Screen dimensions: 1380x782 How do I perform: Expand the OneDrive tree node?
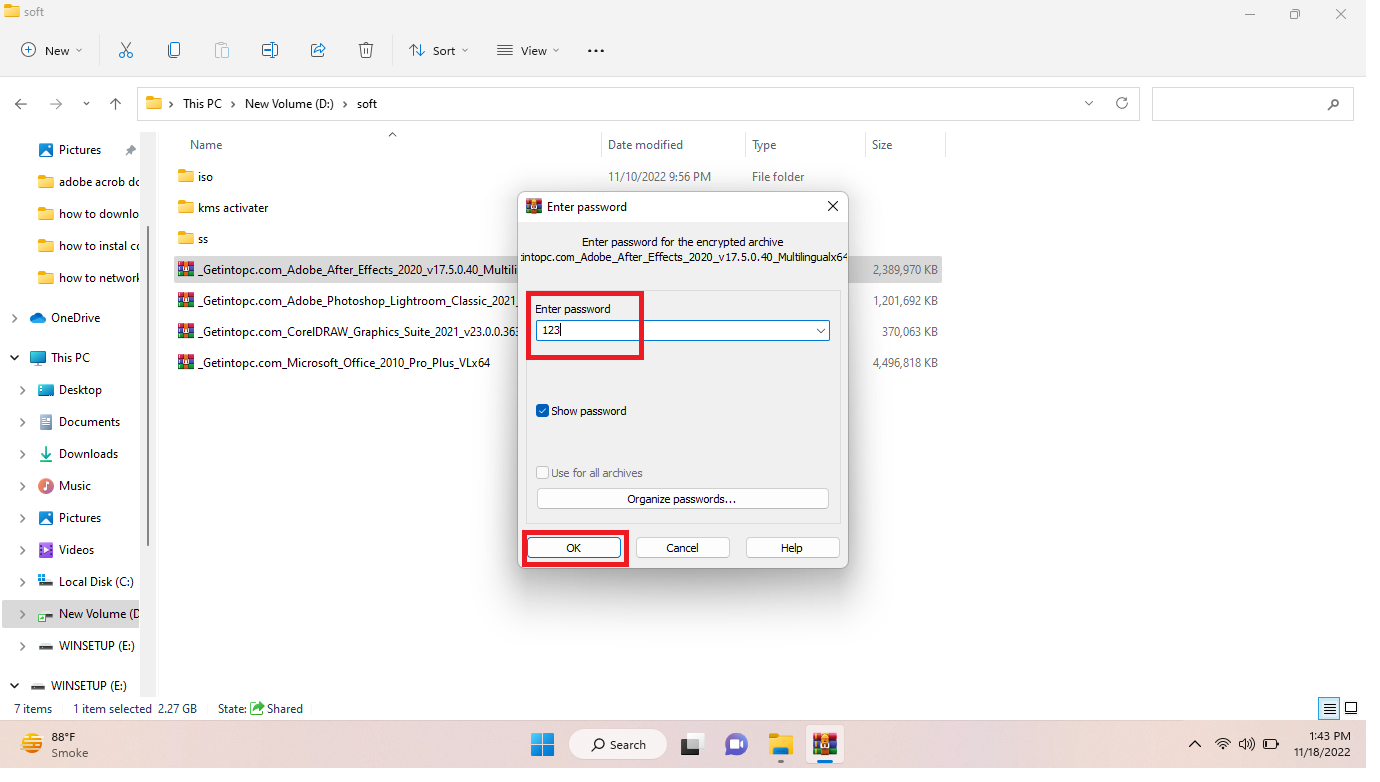coord(14,318)
